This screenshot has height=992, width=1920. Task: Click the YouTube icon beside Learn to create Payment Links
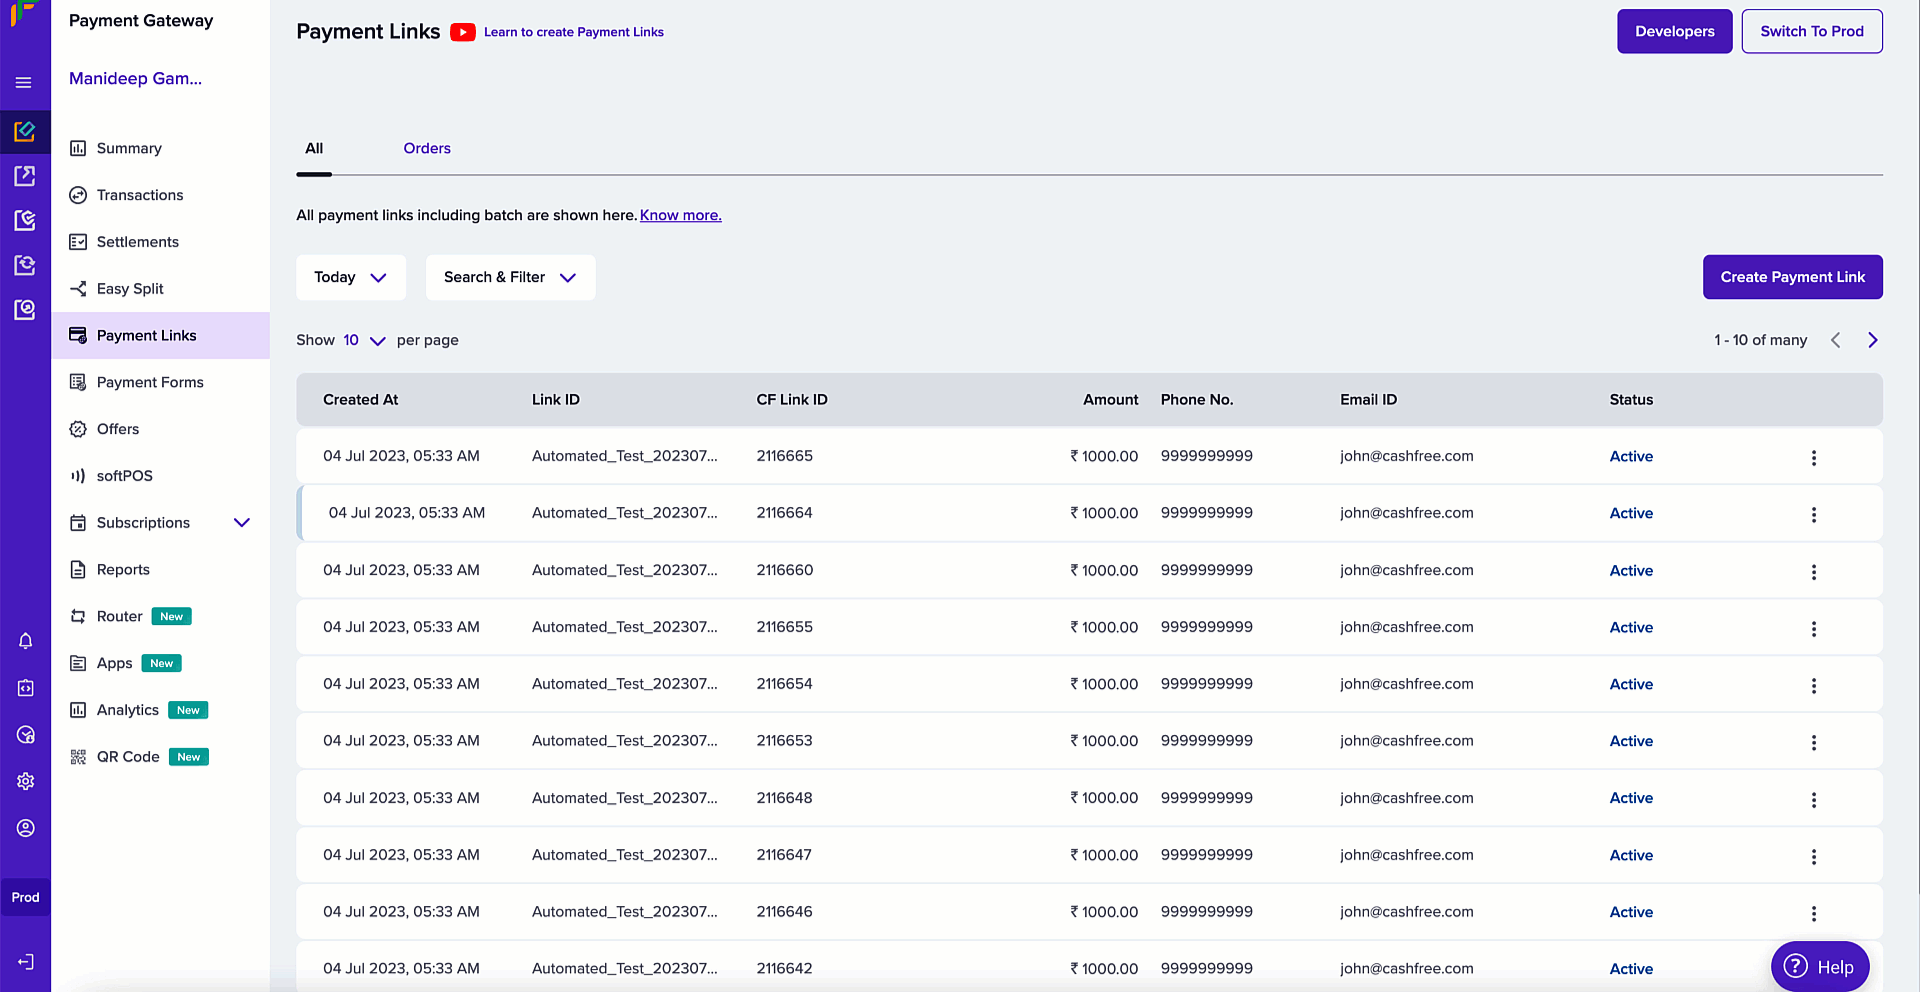pyautogui.click(x=463, y=31)
